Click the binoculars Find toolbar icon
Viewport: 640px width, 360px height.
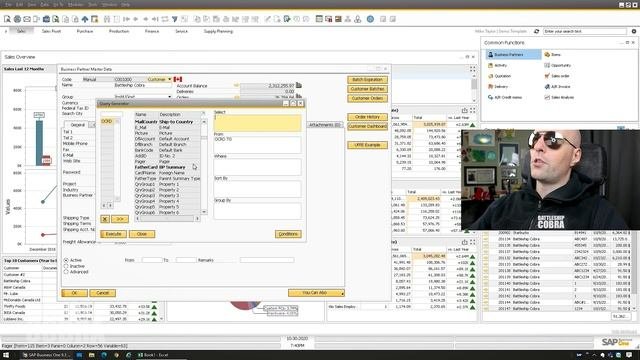[107, 19]
